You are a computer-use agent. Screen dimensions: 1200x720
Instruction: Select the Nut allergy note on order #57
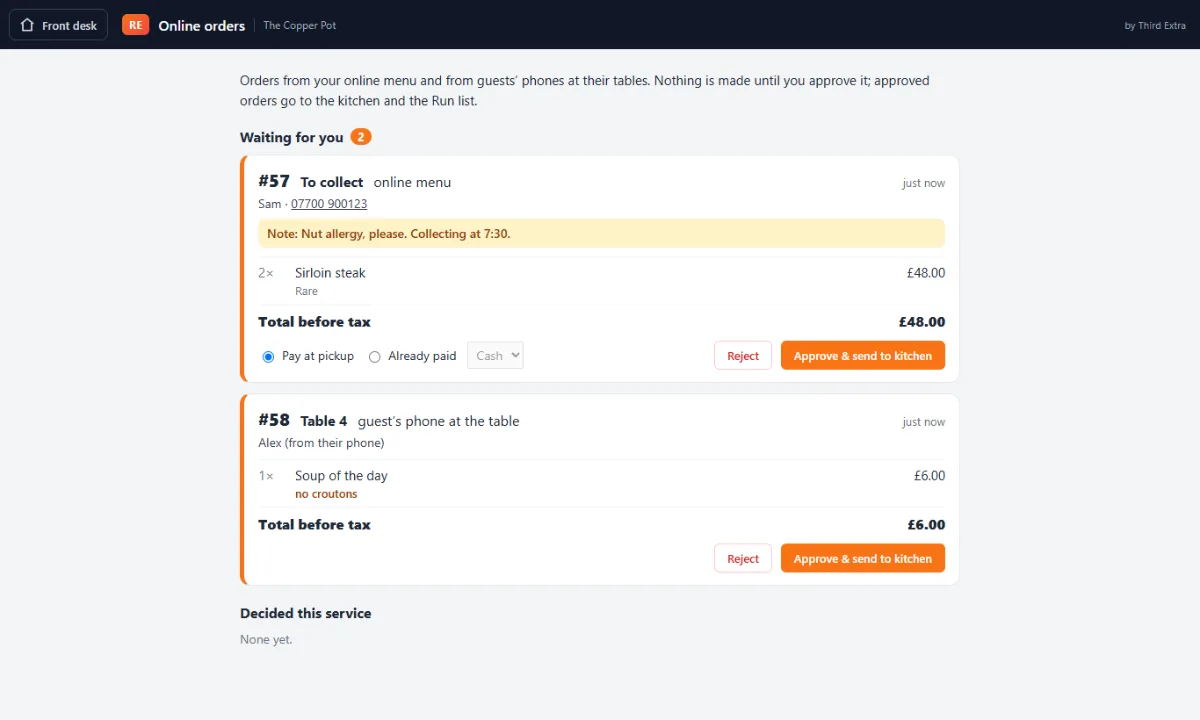tap(601, 234)
